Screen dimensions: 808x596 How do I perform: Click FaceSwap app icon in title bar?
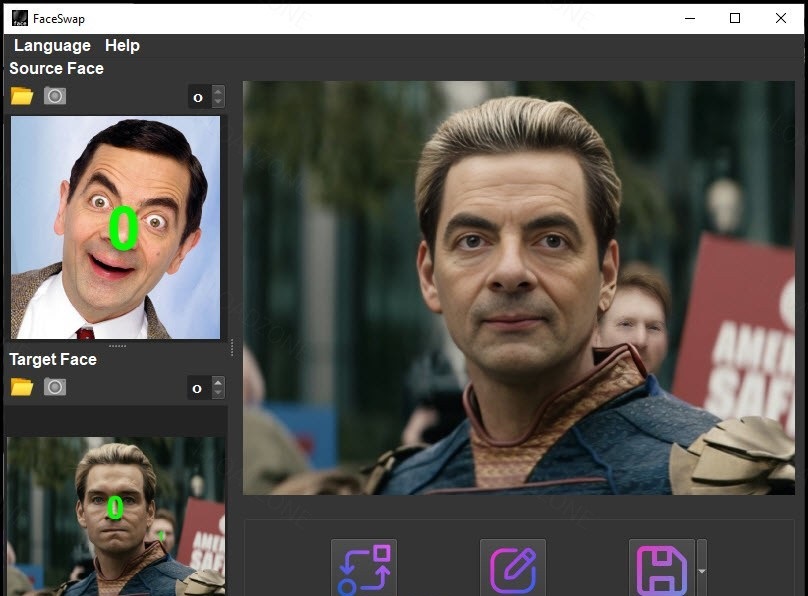(x=19, y=18)
